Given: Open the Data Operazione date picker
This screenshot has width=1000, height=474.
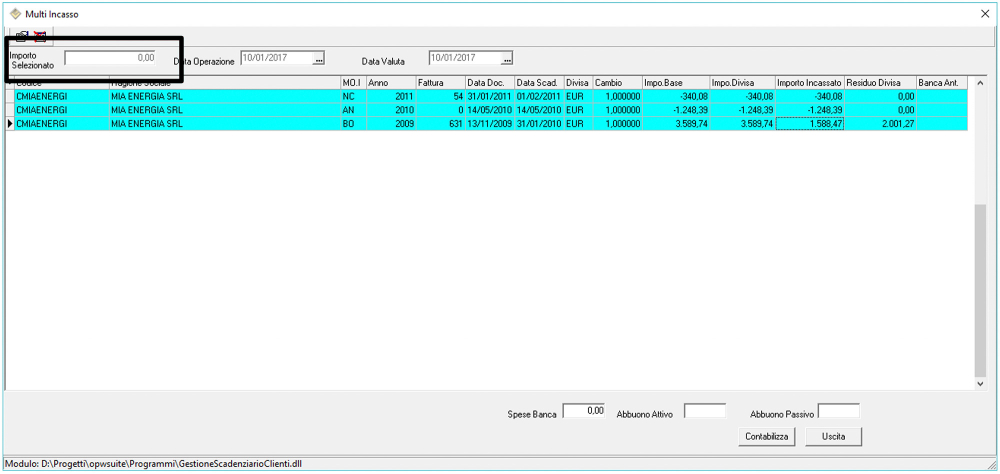Looking at the screenshot, I should pos(319,59).
